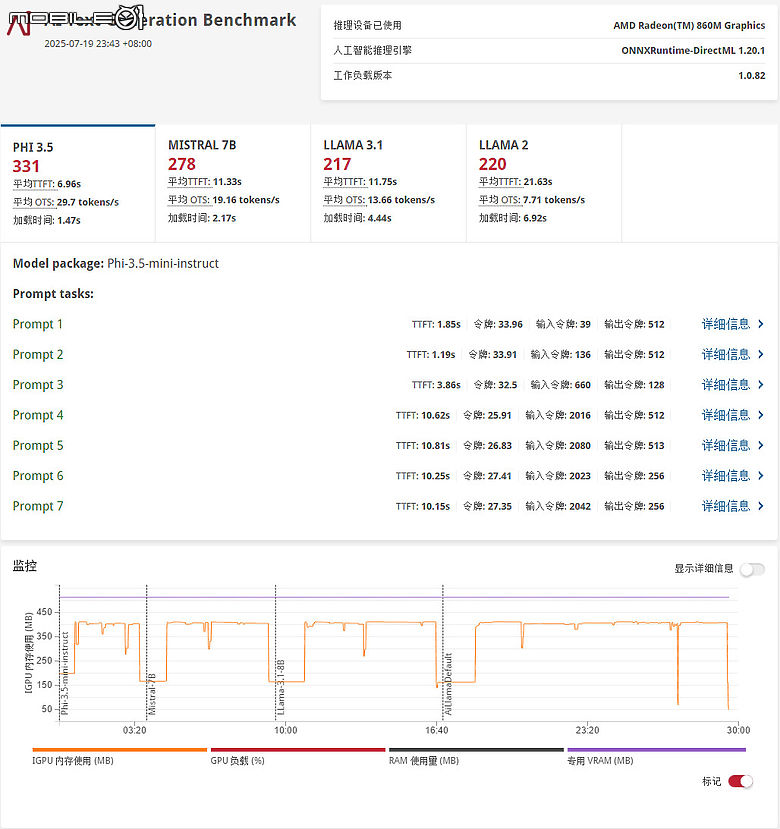This screenshot has width=780, height=829.
Task: Open detailed info link for Prompt 5
Action: [726, 445]
